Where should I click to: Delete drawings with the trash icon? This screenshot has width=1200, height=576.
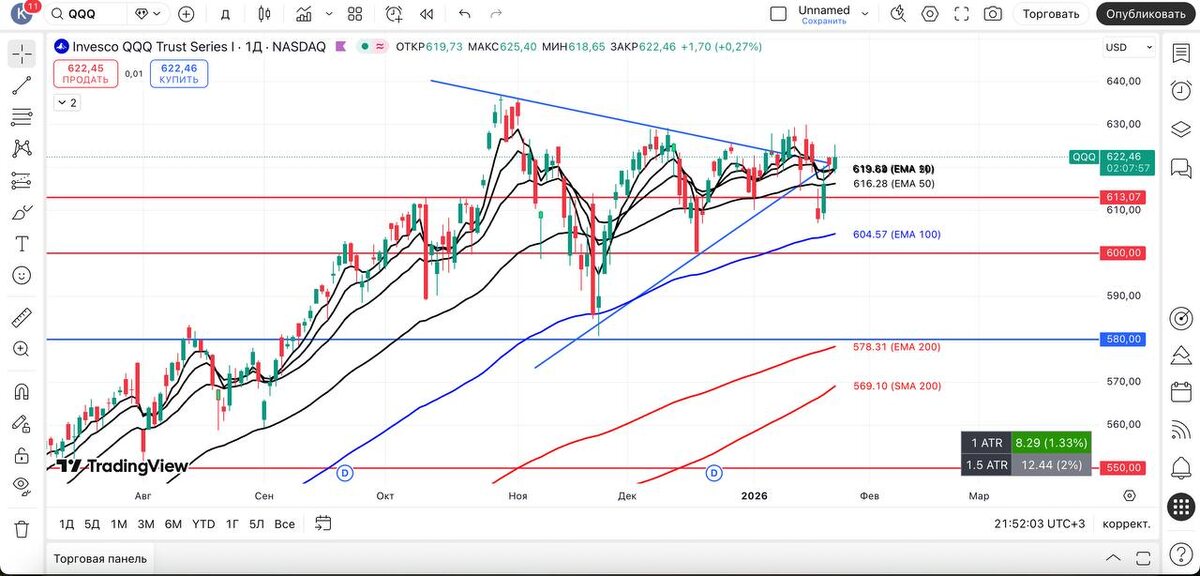21,528
